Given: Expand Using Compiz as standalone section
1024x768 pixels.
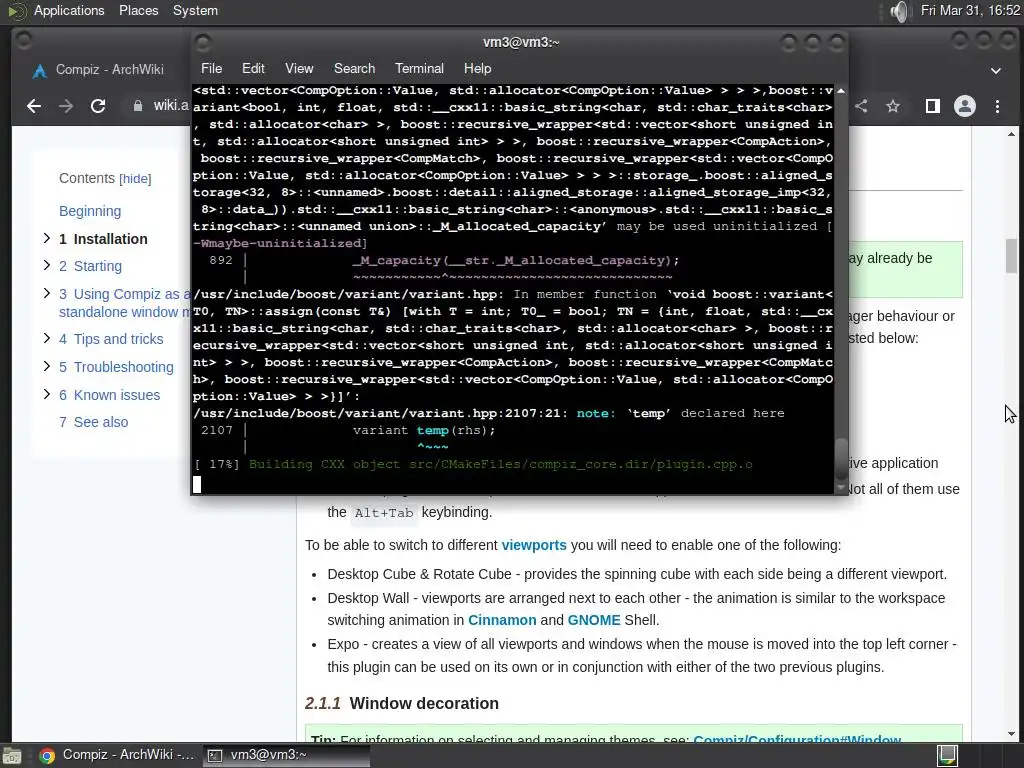Looking at the screenshot, I should [46, 293].
